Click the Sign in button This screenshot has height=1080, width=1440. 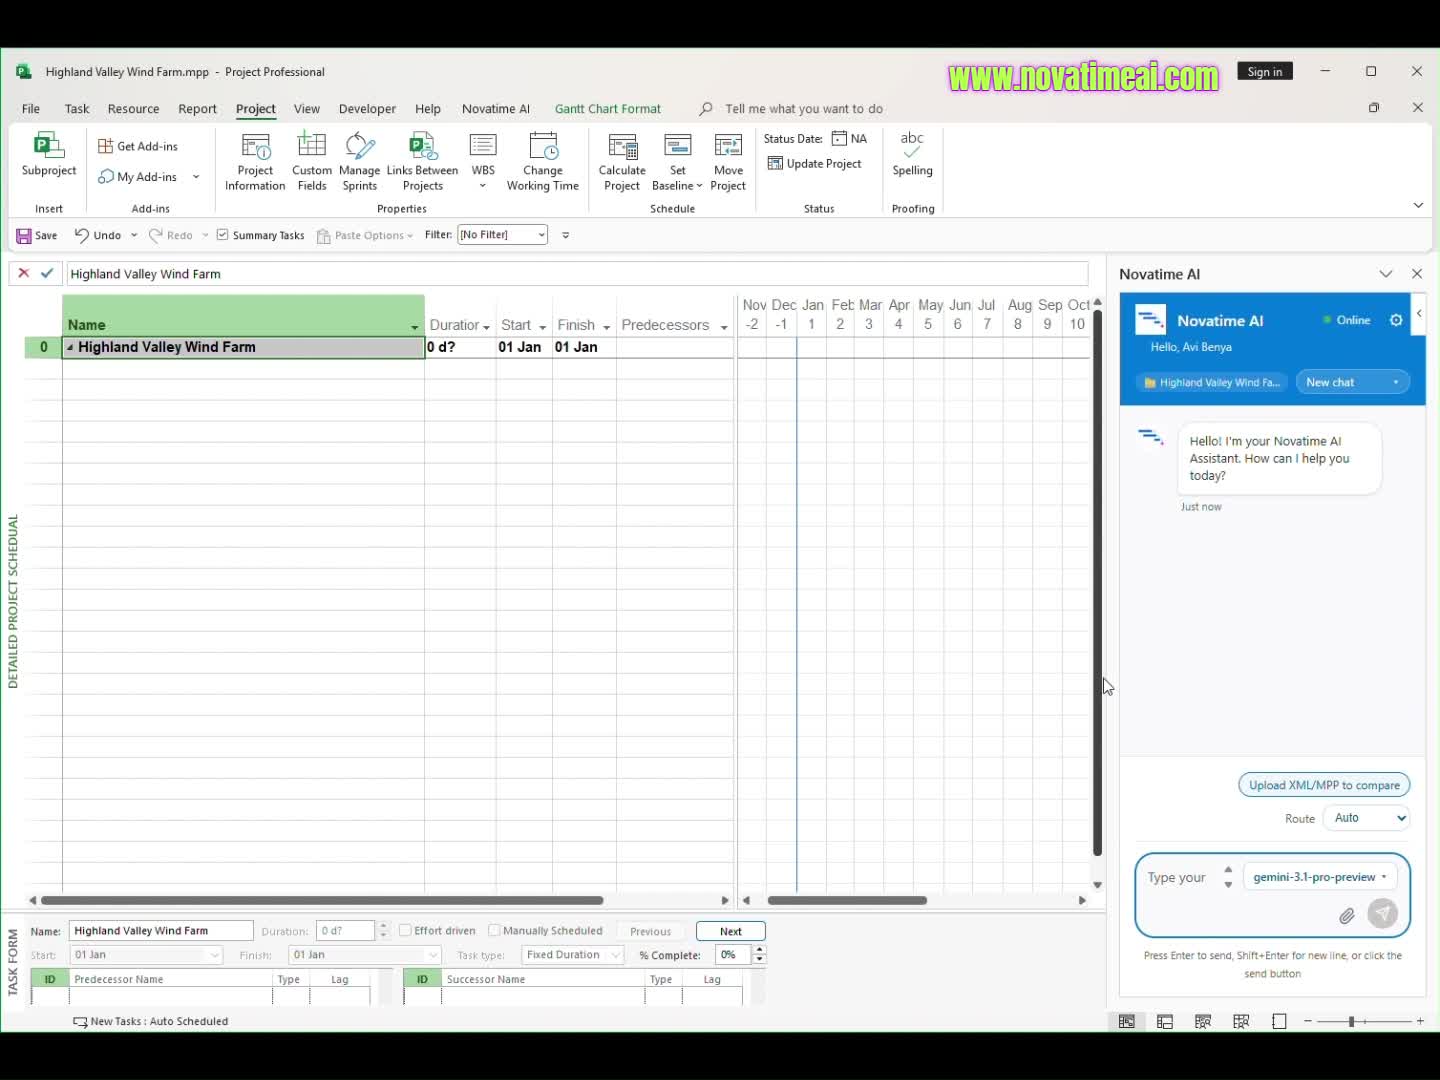tap(1265, 71)
